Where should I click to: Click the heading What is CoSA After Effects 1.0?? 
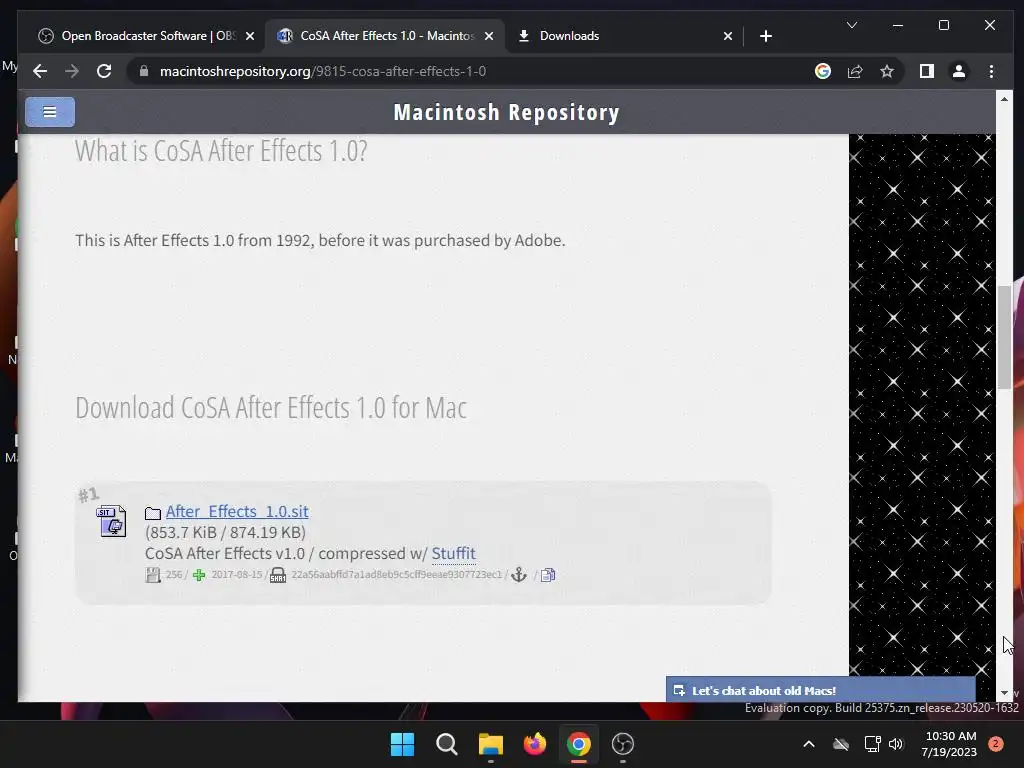click(221, 151)
